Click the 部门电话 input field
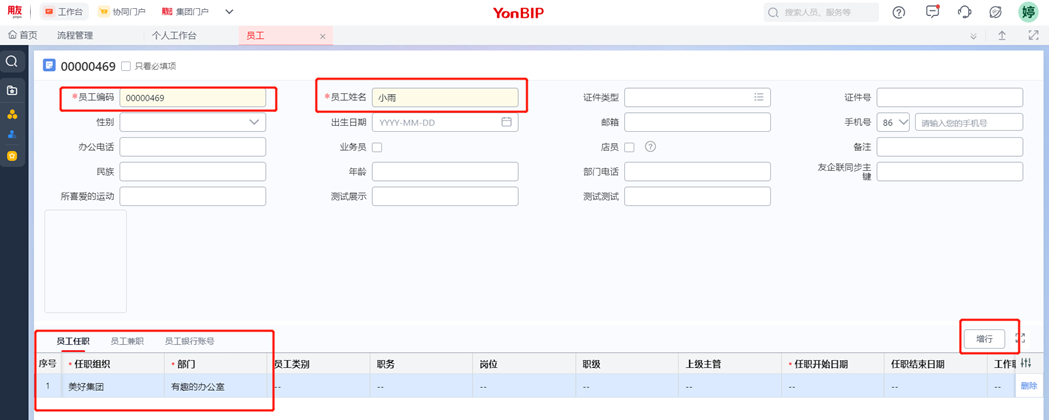The height and width of the screenshot is (420, 1049). coord(698,172)
